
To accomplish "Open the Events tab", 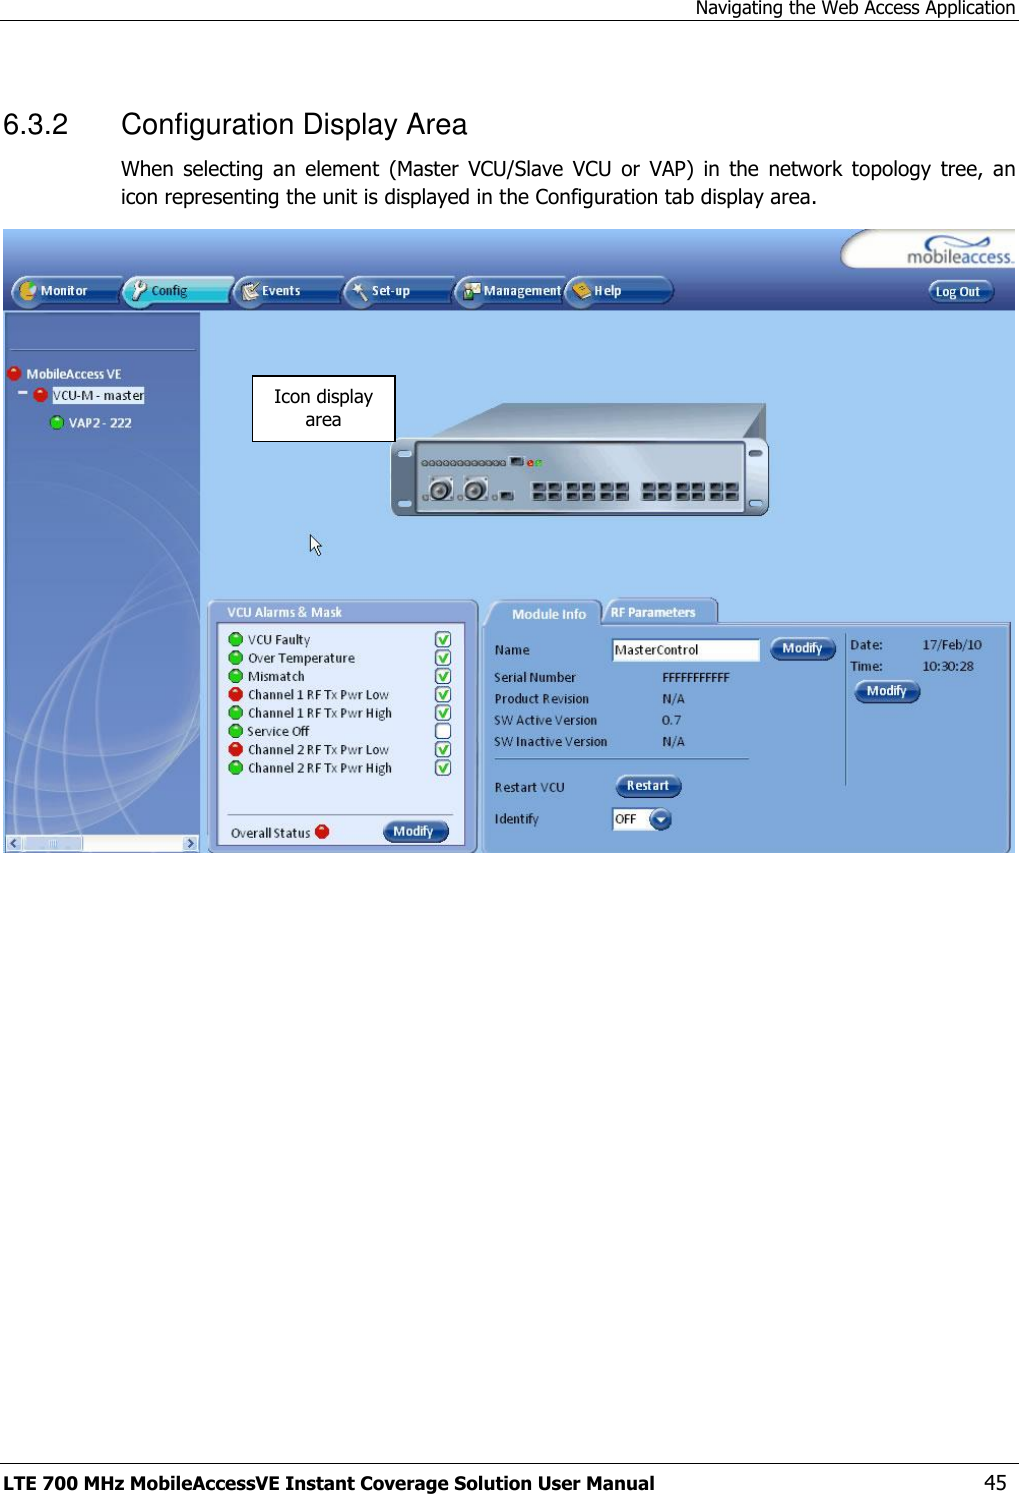I will pos(288,291).
